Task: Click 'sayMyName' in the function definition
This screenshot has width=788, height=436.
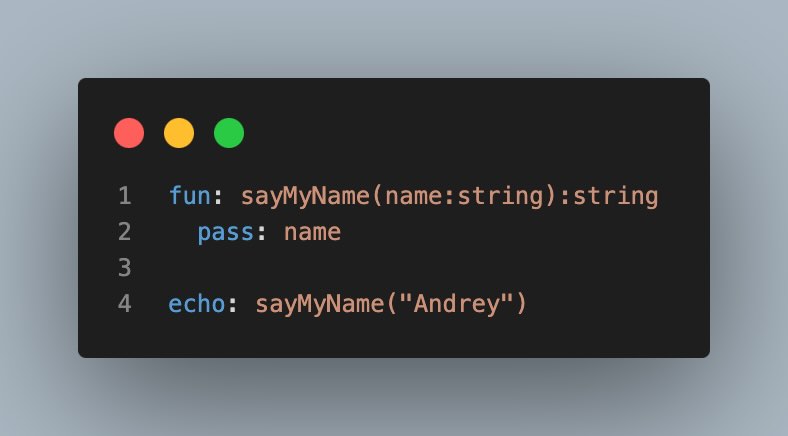Action: coord(306,196)
